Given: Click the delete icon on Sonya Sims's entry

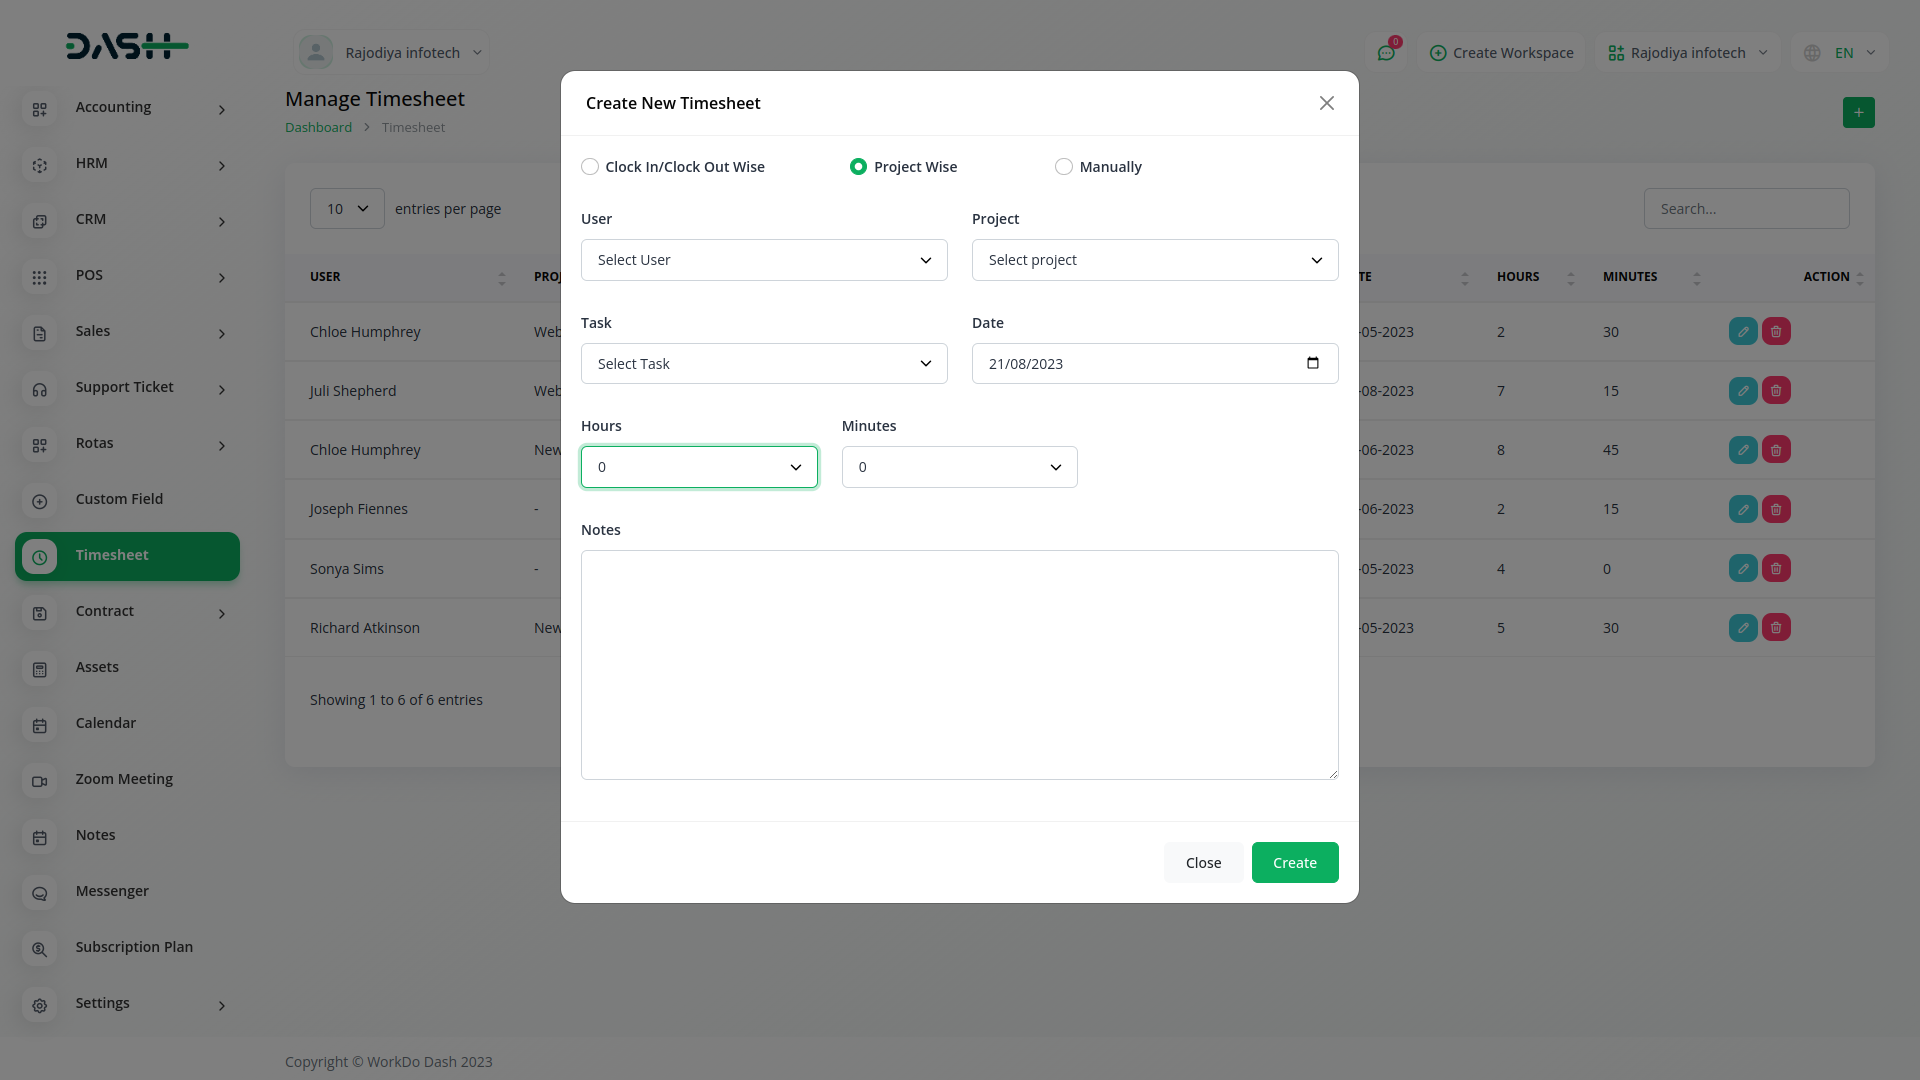Looking at the screenshot, I should pos(1776,568).
